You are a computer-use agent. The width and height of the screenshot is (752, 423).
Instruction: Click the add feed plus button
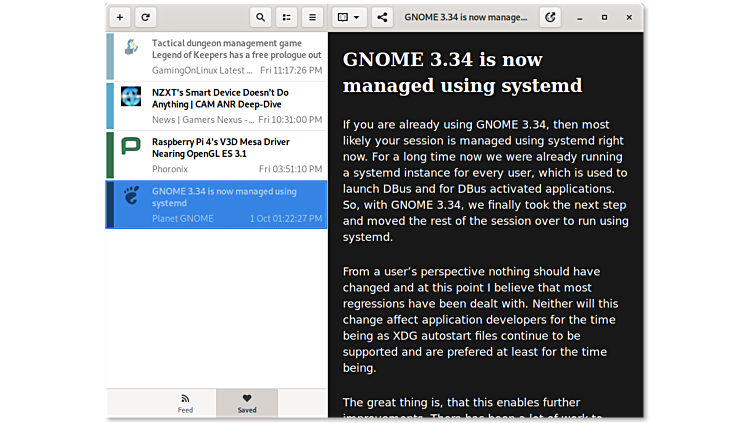[120, 17]
